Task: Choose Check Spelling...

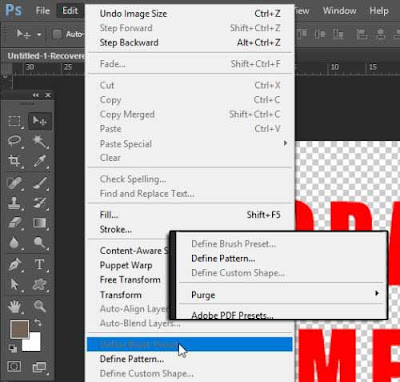Action: (190, 179)
